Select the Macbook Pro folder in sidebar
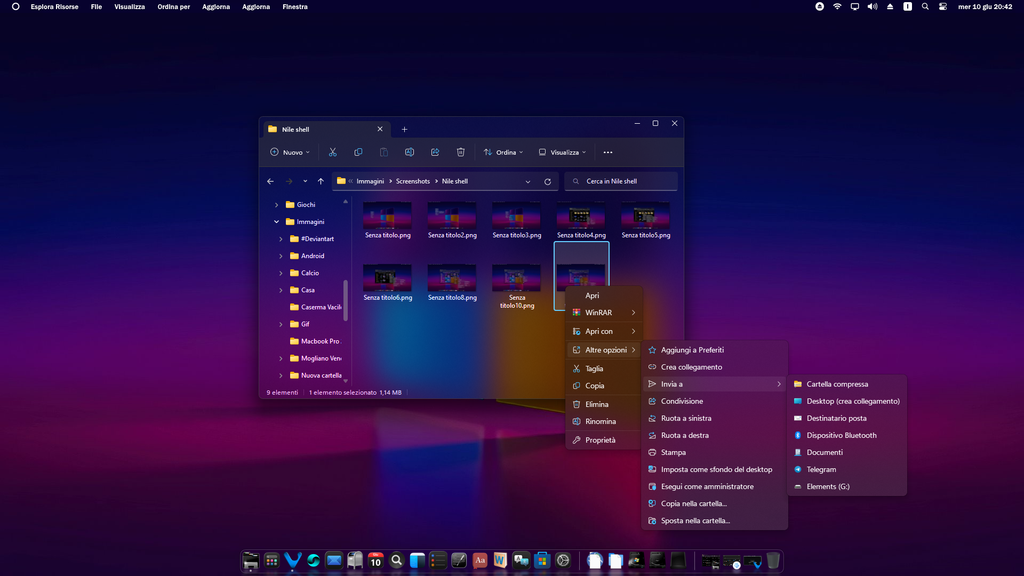This screenshot has height=576, width=1024. (x=315, y=341)
